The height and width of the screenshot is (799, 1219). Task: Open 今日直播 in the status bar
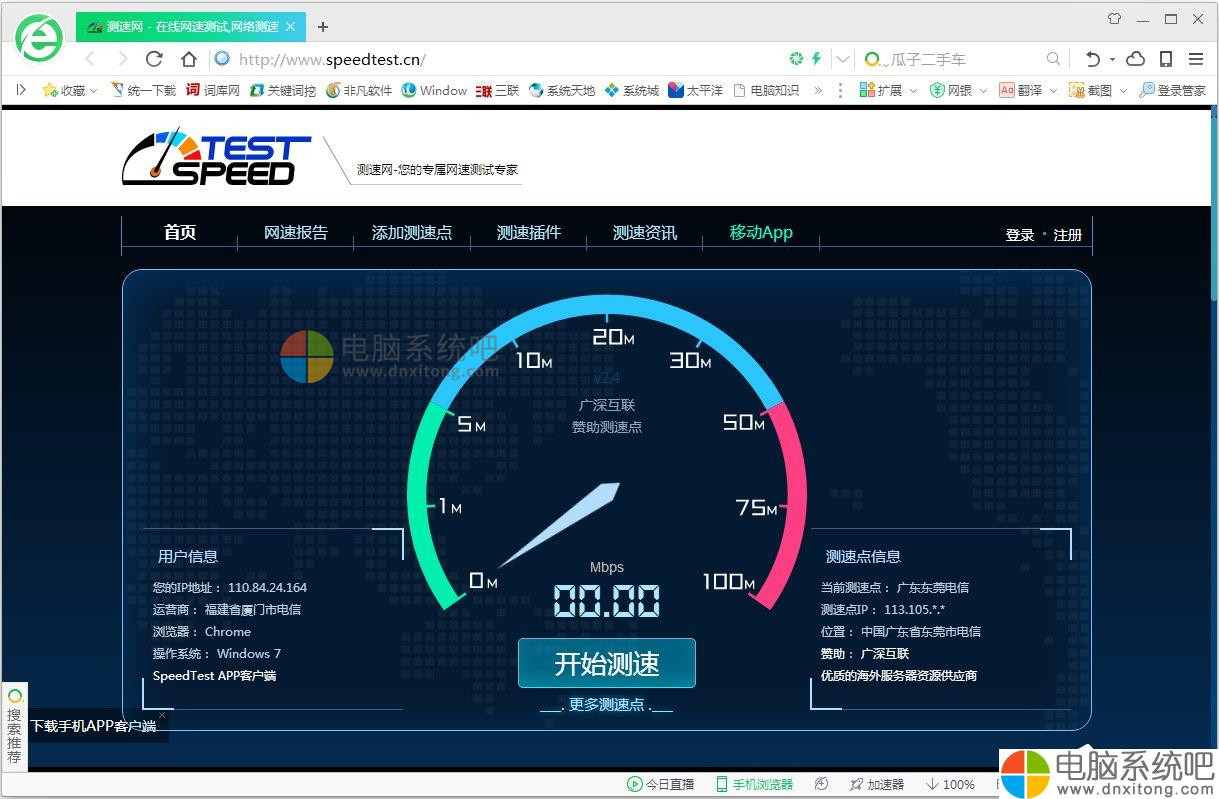click(x=660, y=785)
